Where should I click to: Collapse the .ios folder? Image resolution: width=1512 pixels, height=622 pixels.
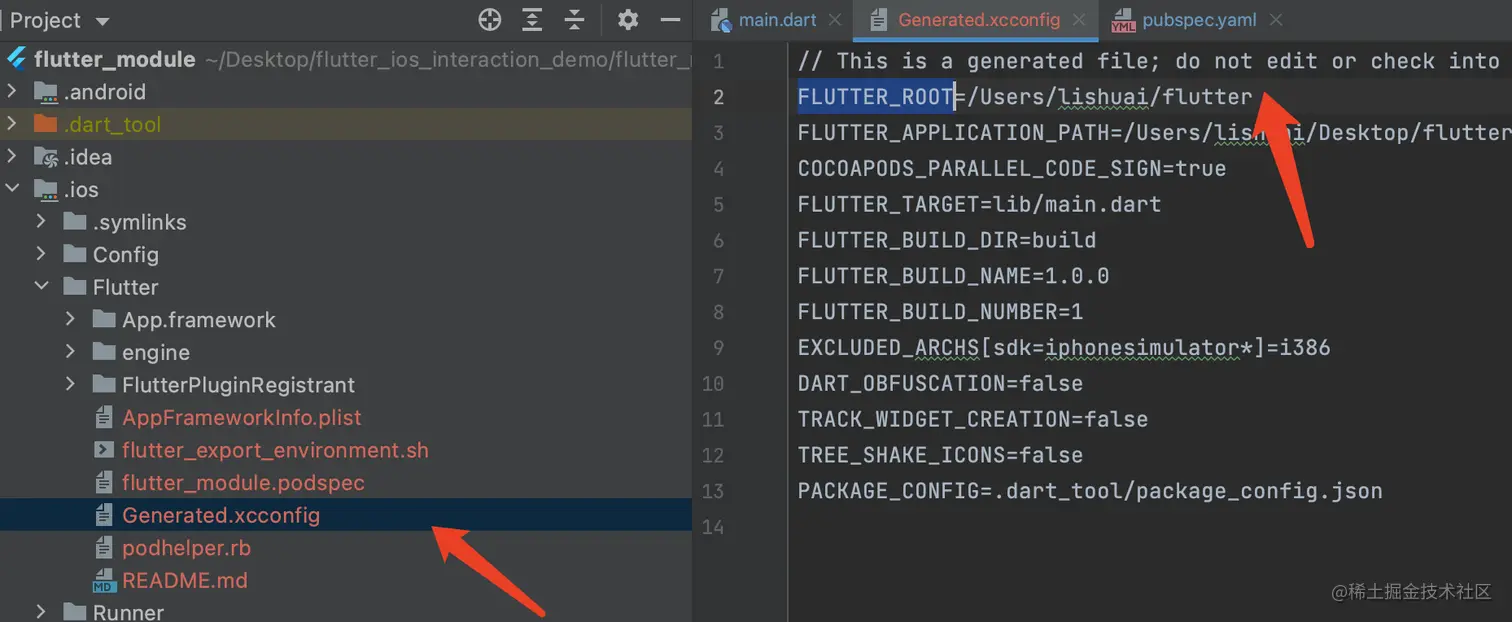[x=12, y=189]
